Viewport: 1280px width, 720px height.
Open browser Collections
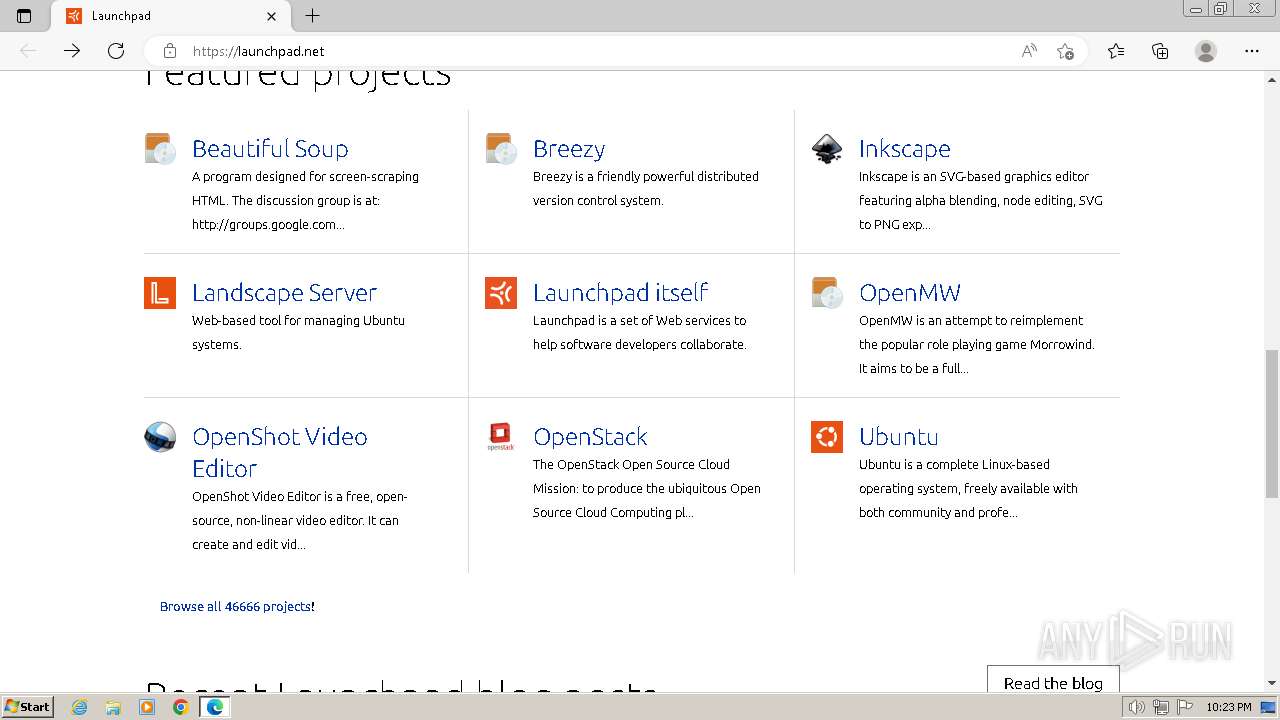point(1160,51)
